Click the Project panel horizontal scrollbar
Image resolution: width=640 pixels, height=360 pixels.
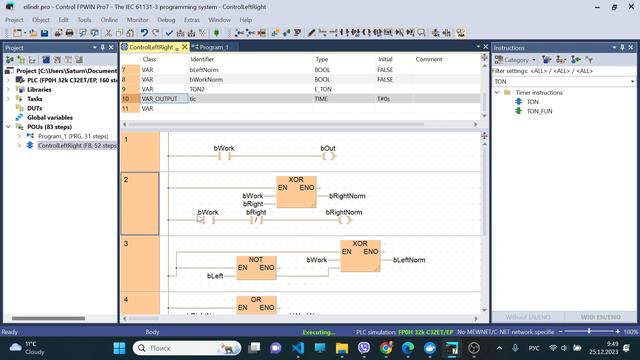tap(48, 318)
